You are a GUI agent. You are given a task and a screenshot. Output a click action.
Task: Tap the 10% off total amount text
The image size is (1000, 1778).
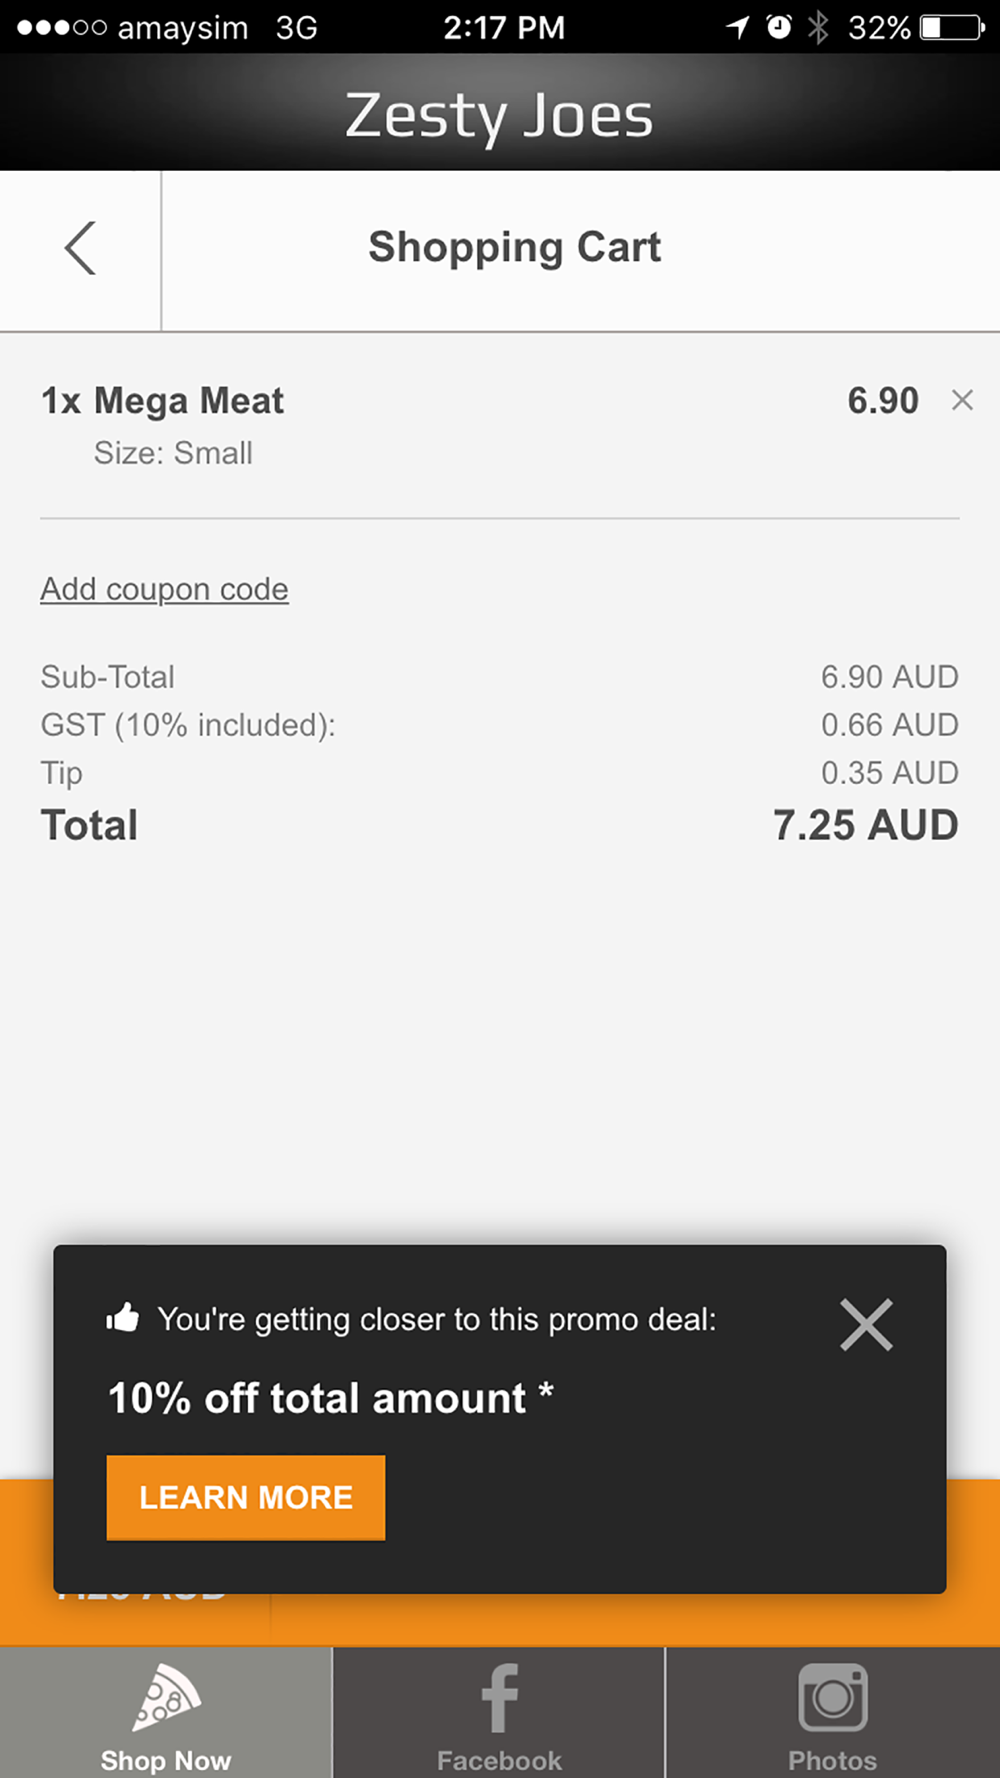click(x=330, y=1398)
